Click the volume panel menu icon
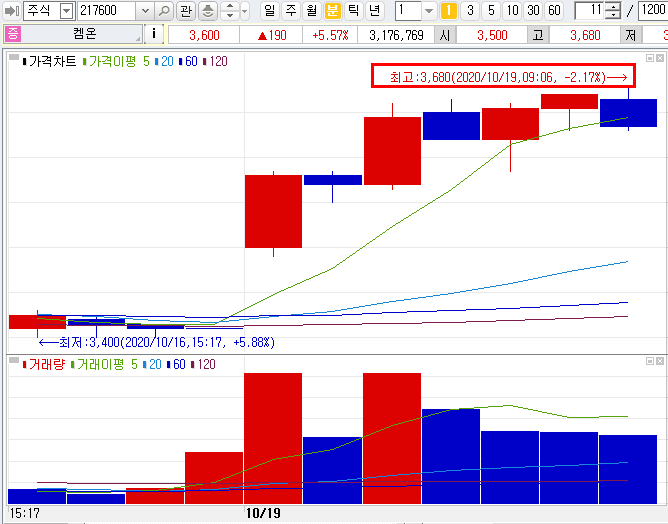Screen dimensions: 668x524 (x=14, y=360)
